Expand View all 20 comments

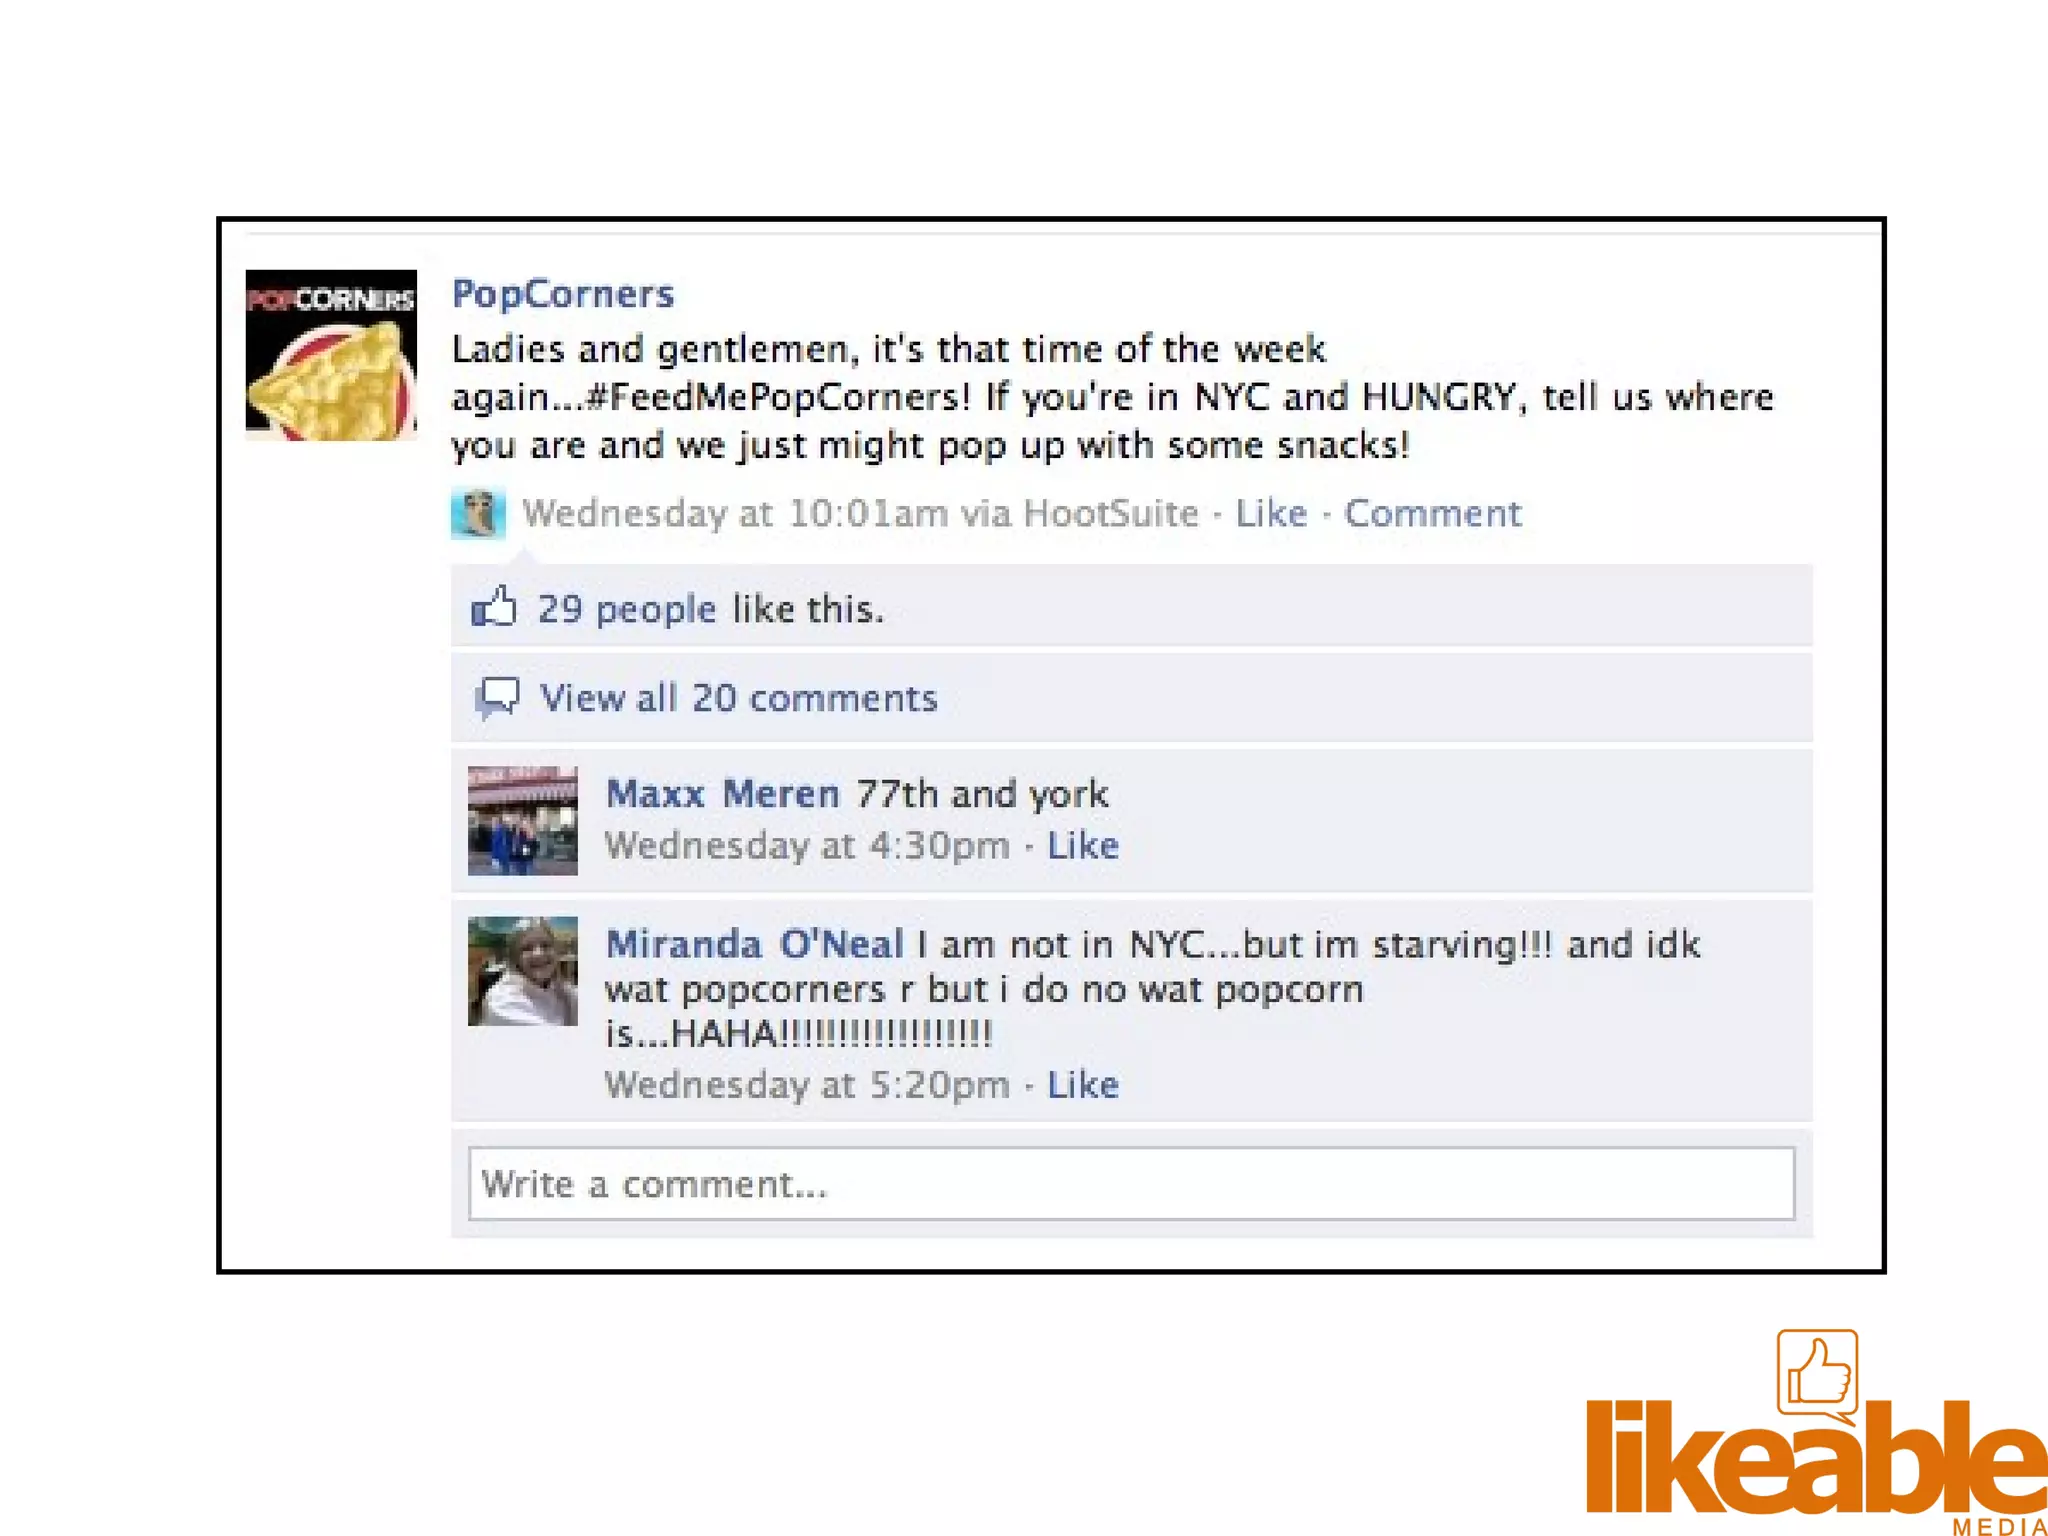[739, 698]
